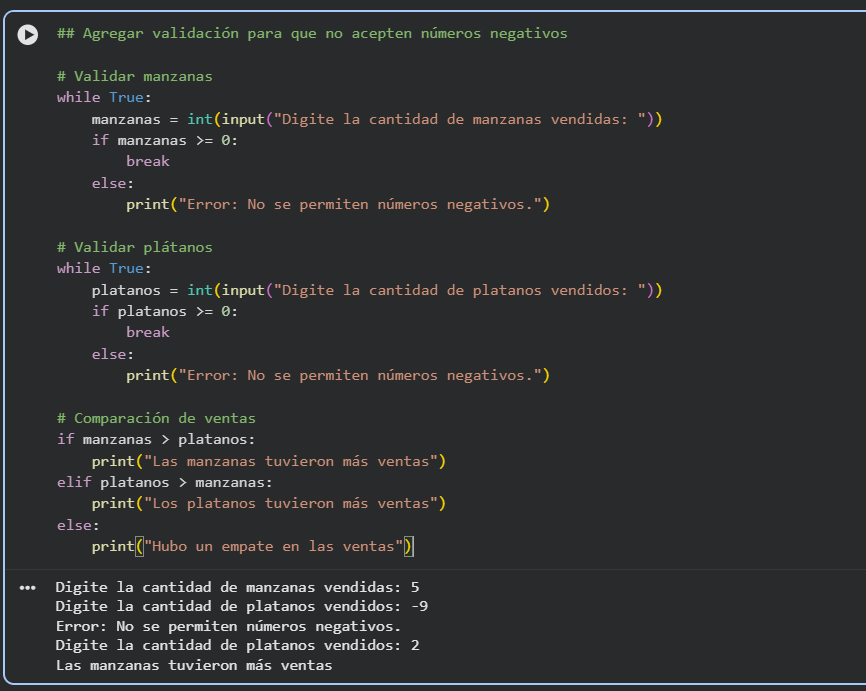Click the 'if platanos >= 0:' line
The image size is (866, 691).
click(x=165, y=312)
